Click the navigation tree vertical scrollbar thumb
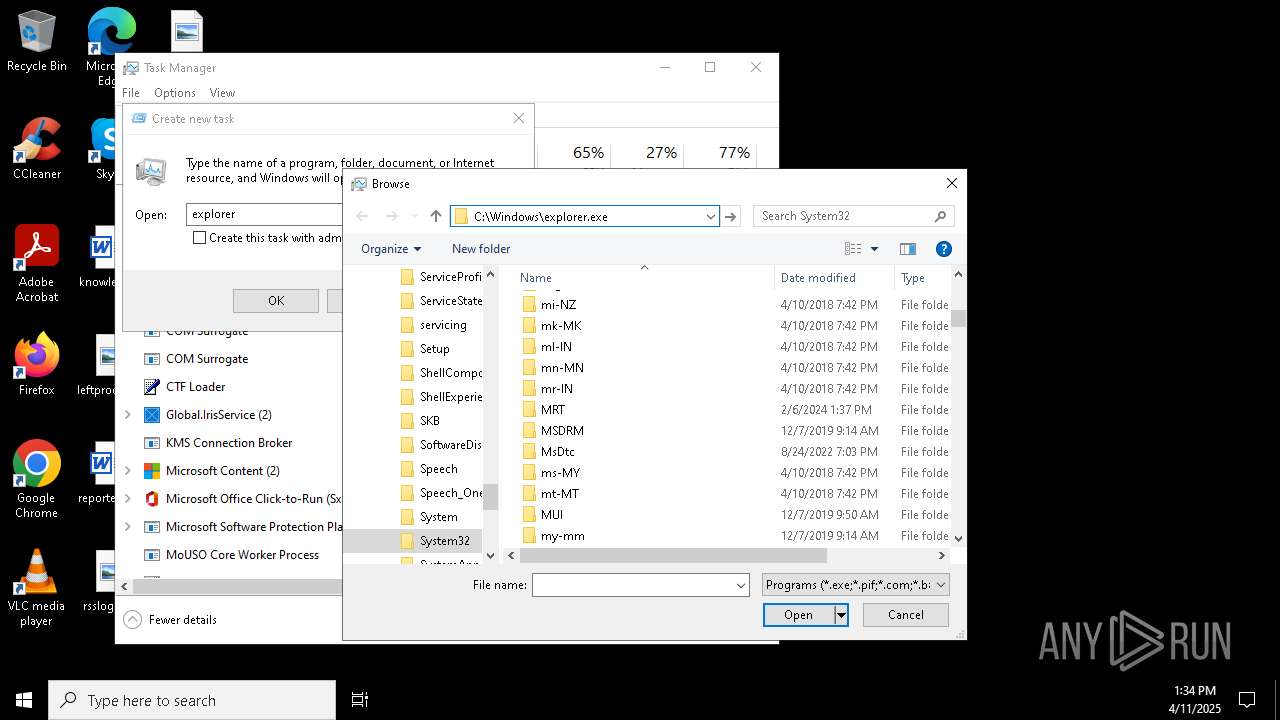The width and height of the screenshot is (1280, 720). tap(490, 496)
